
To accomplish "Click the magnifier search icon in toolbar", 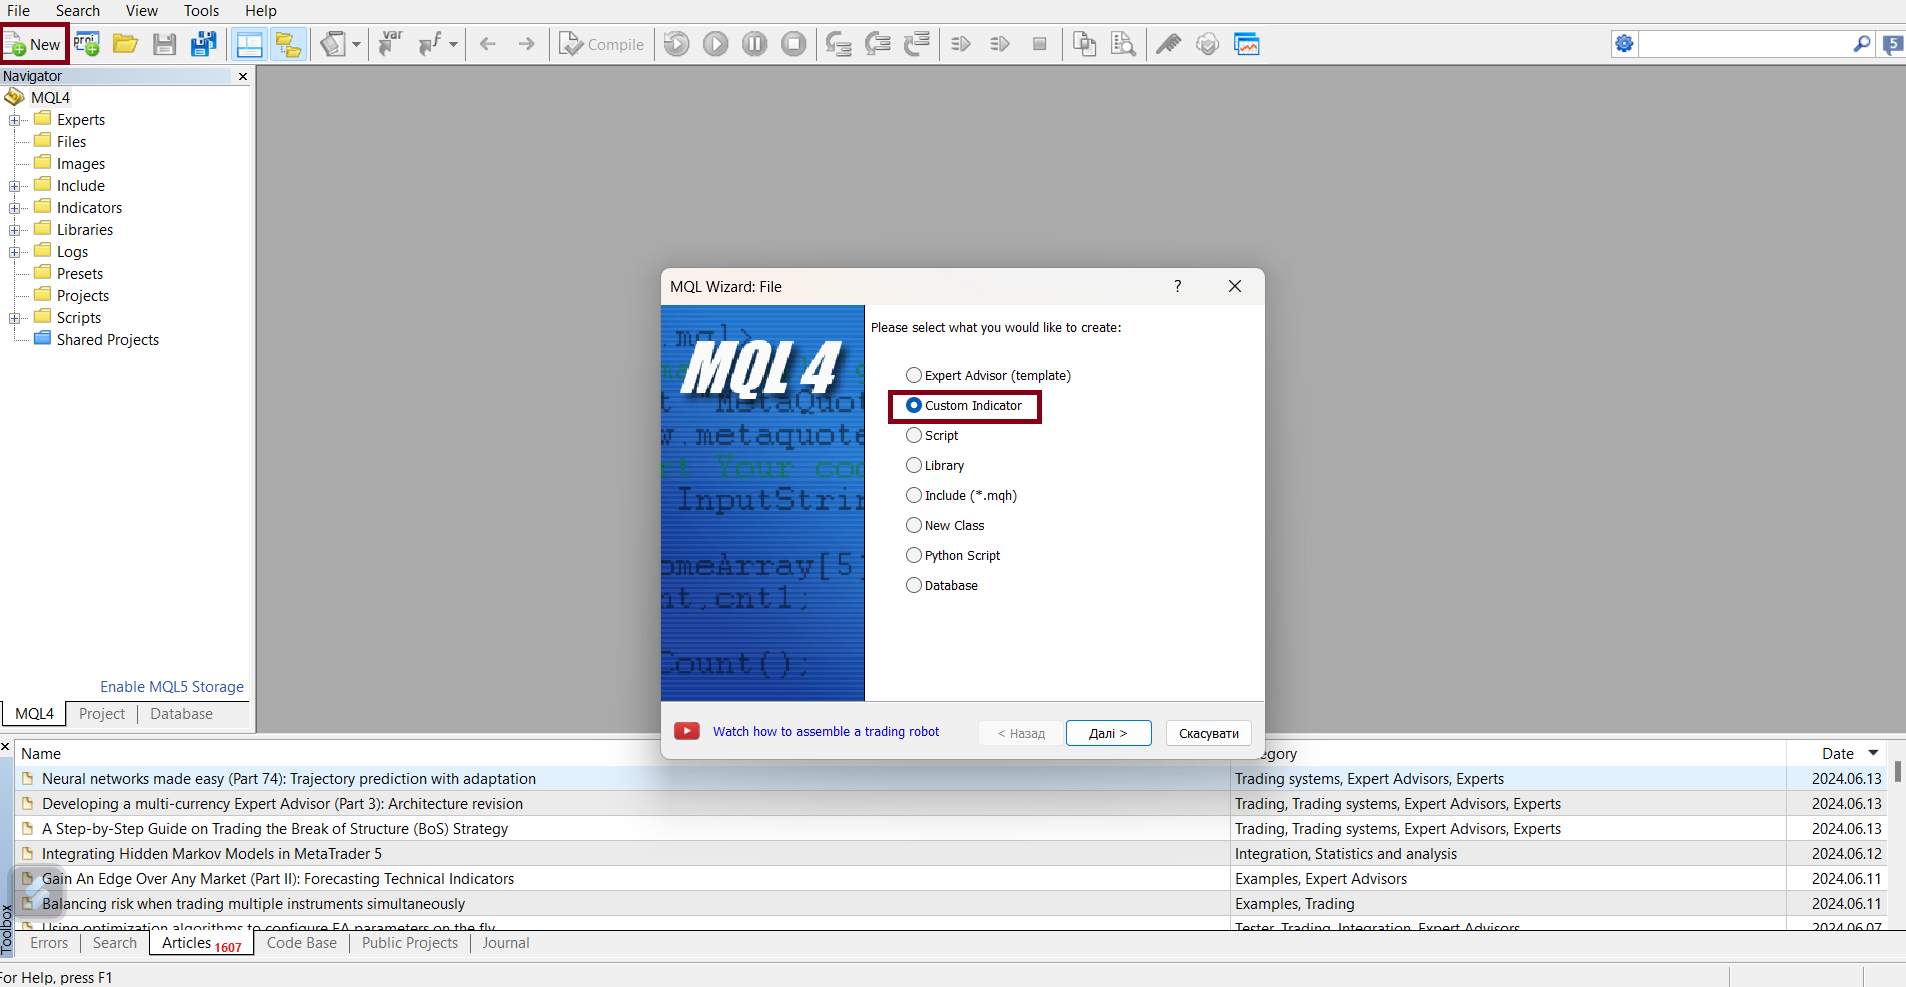I will point(1861,44).
